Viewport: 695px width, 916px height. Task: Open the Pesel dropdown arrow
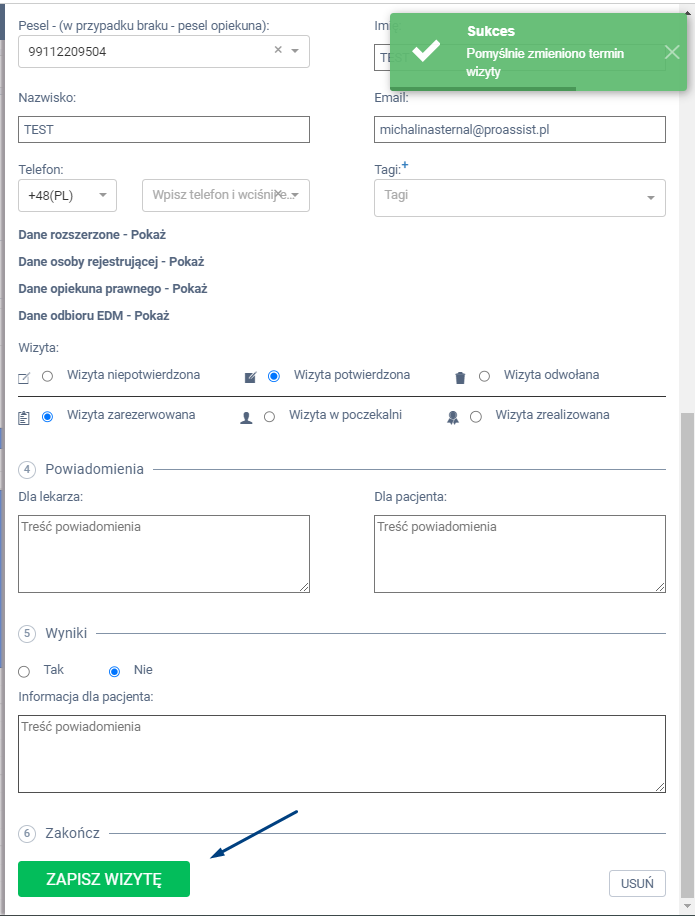click(x=295, y=51)
